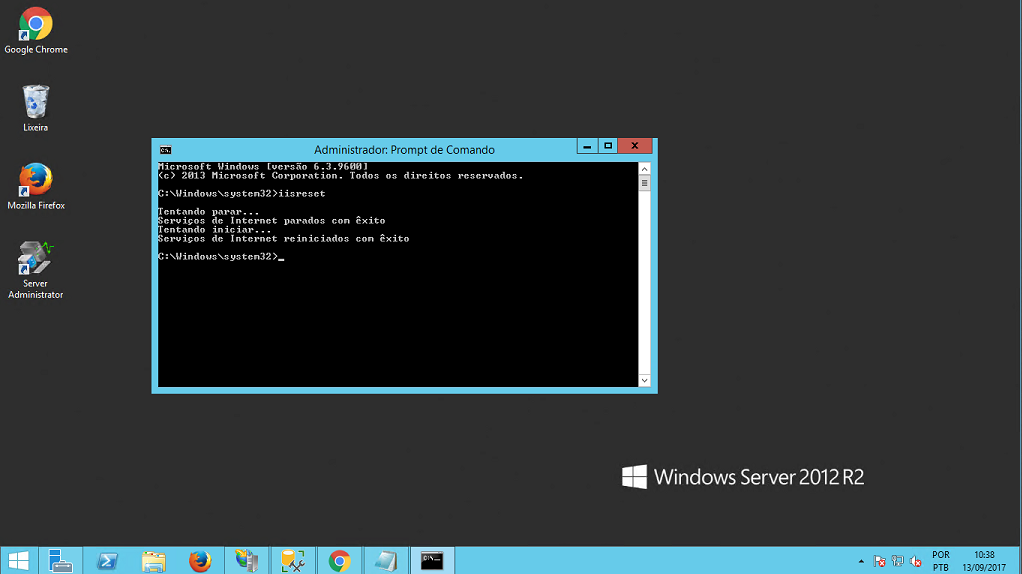Open the database tools taskbar icon
Image resolution: width=1022 pixels, height=574 pixels.
(x=293, y=560)
